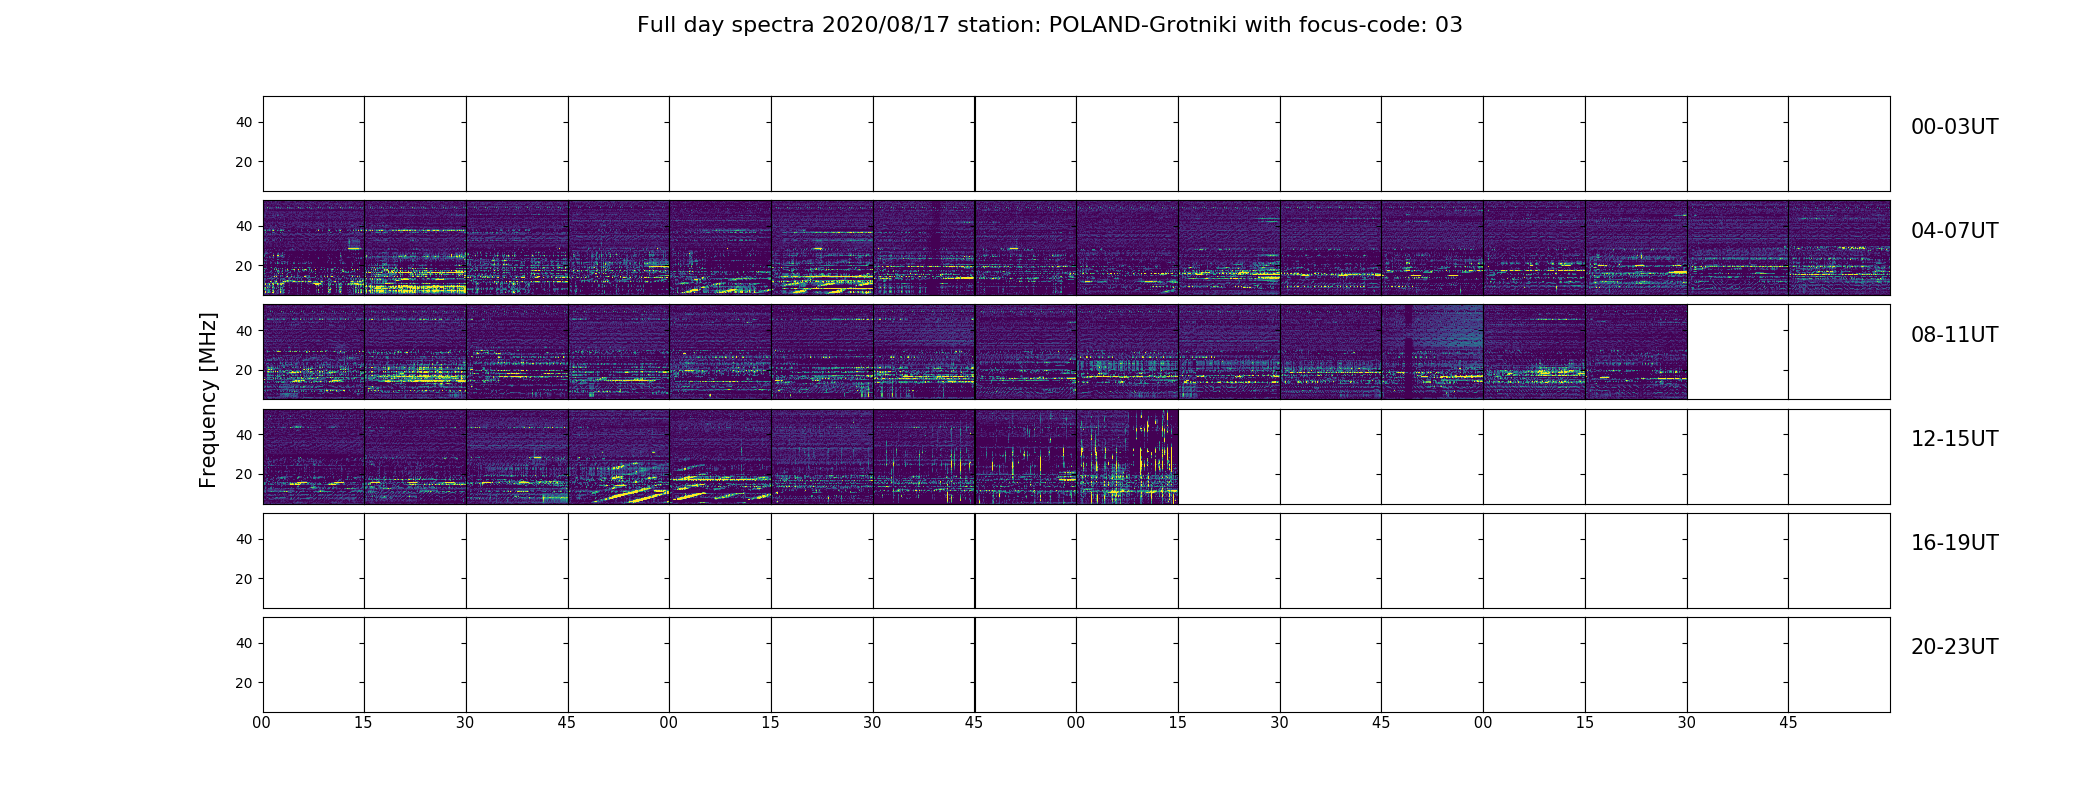Select the 16-19UT row label

tap(1954, 543)
